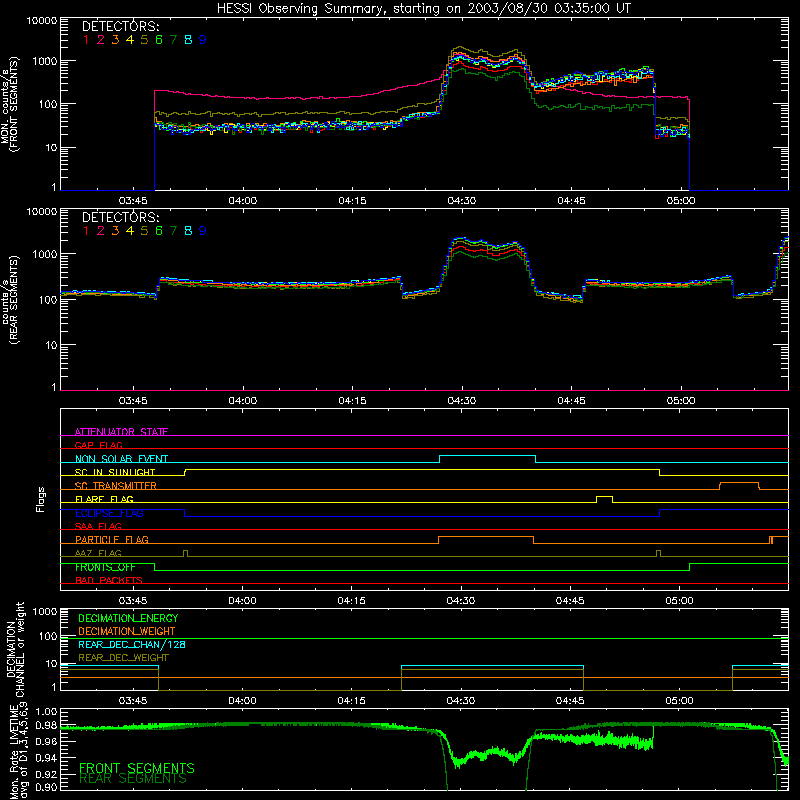Click the ECLIPSE FLAG label

pyautogui.click(x=109, y=513)
